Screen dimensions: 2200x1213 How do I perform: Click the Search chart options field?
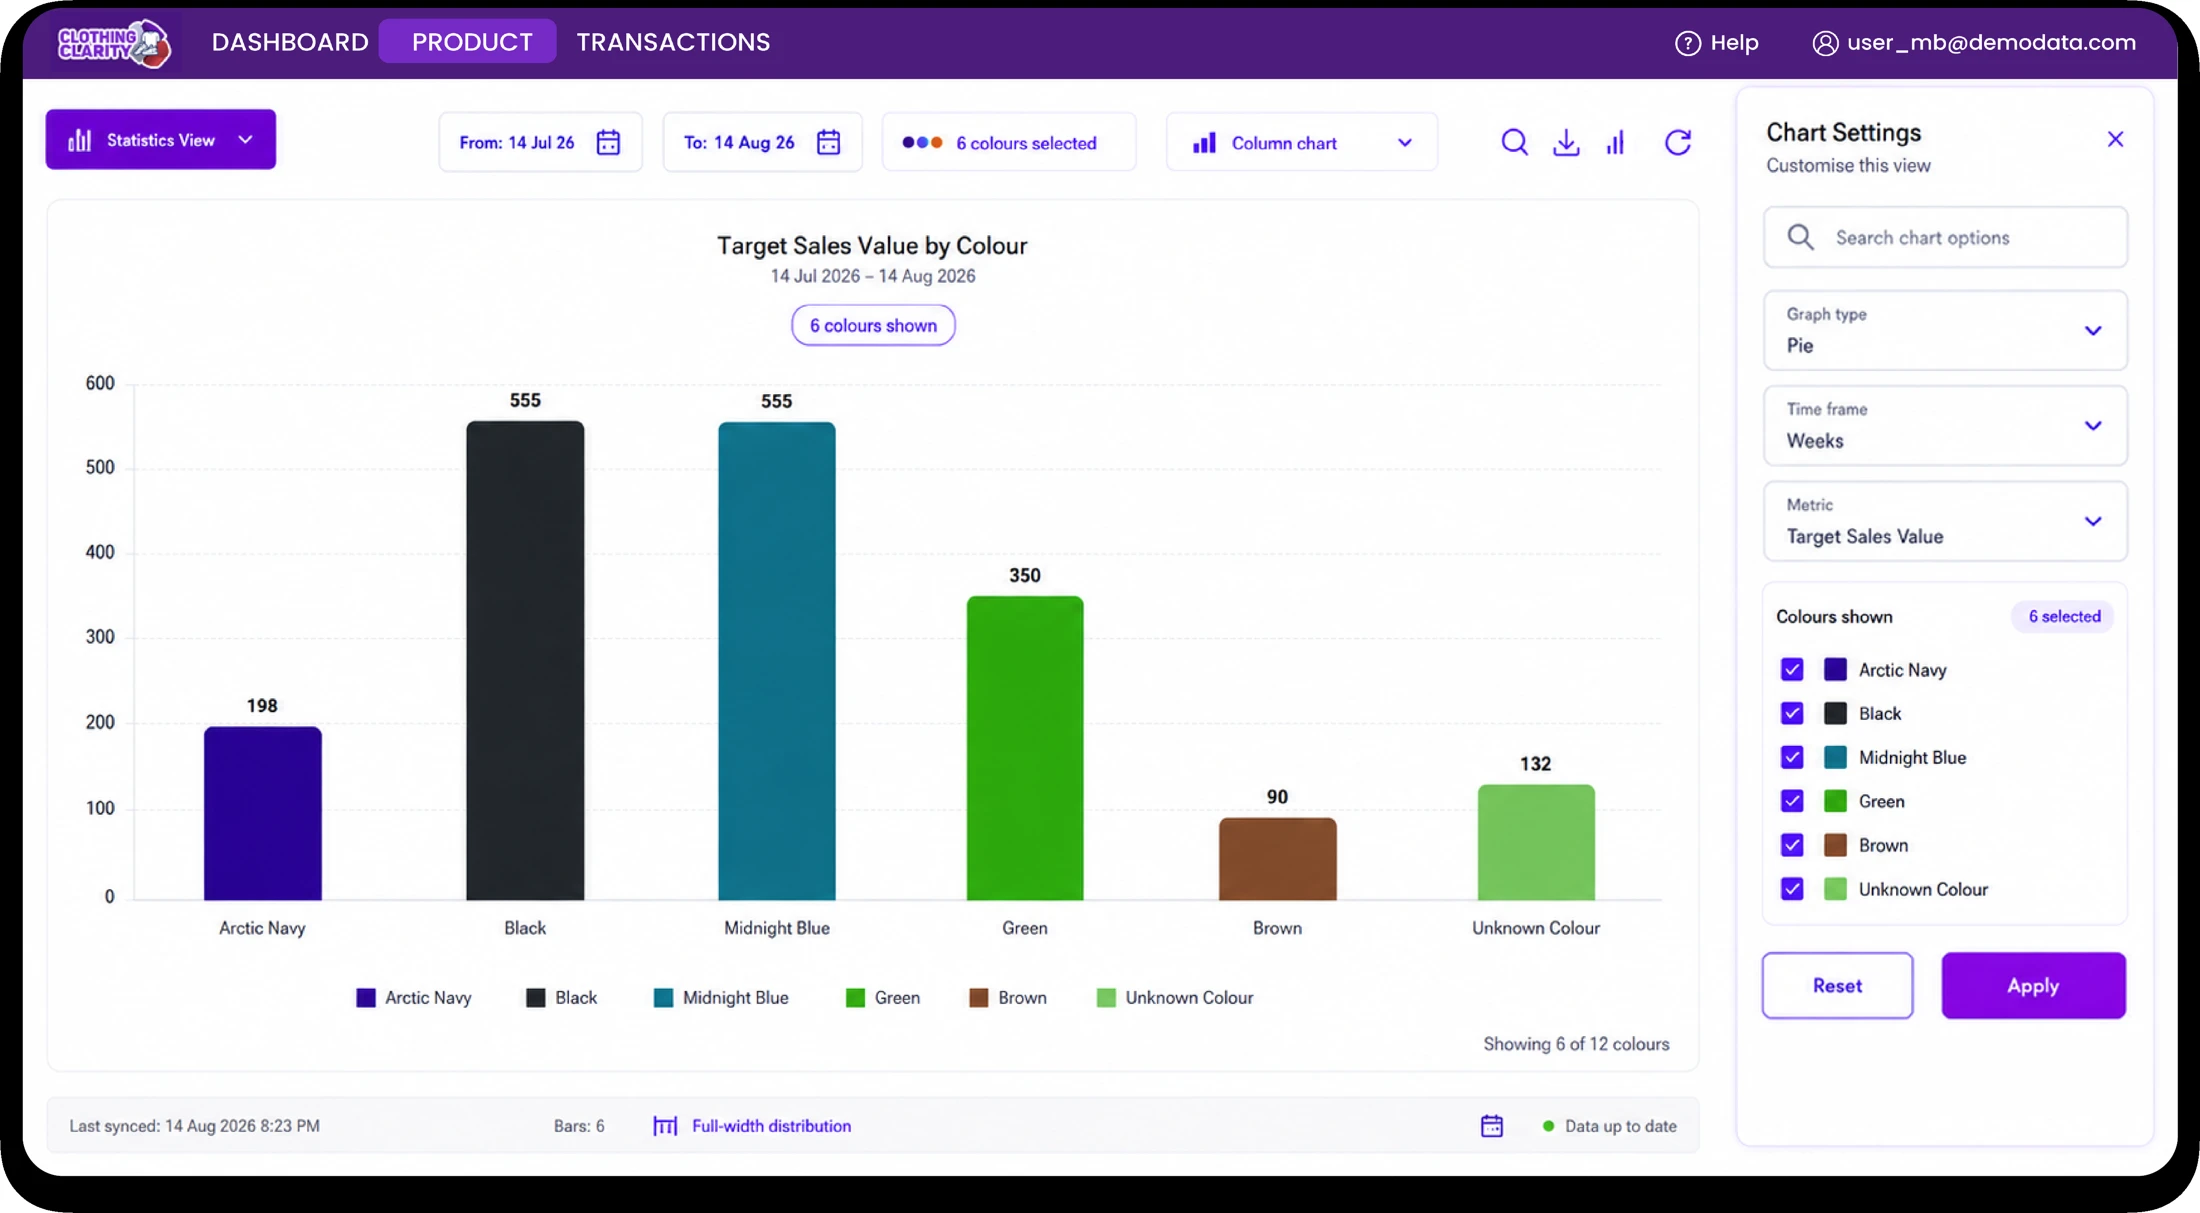(x=1945, y=237)
